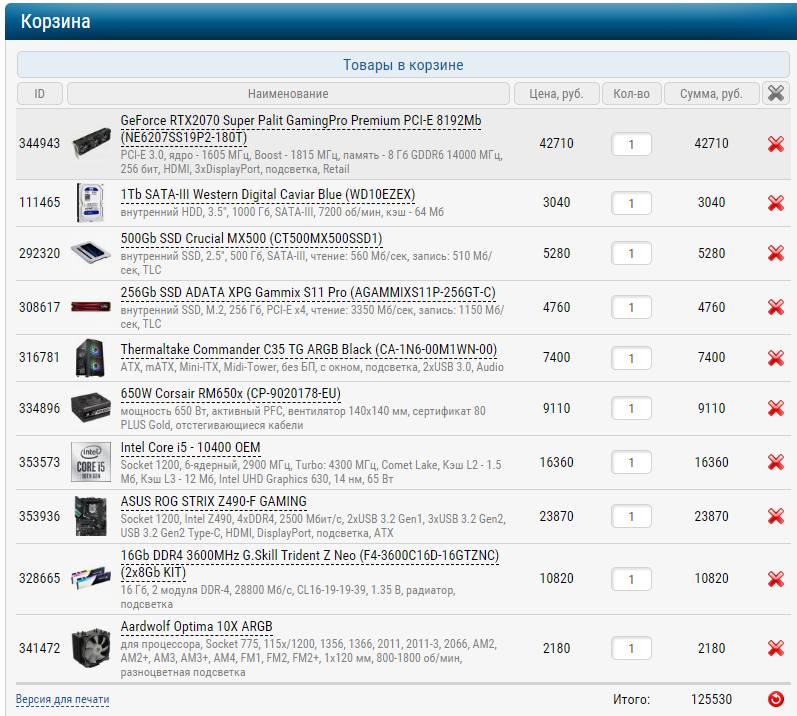Delete the Corsair RM650x power supply
This screenshot has height=716, width=797.
click(x=776, y=408)
